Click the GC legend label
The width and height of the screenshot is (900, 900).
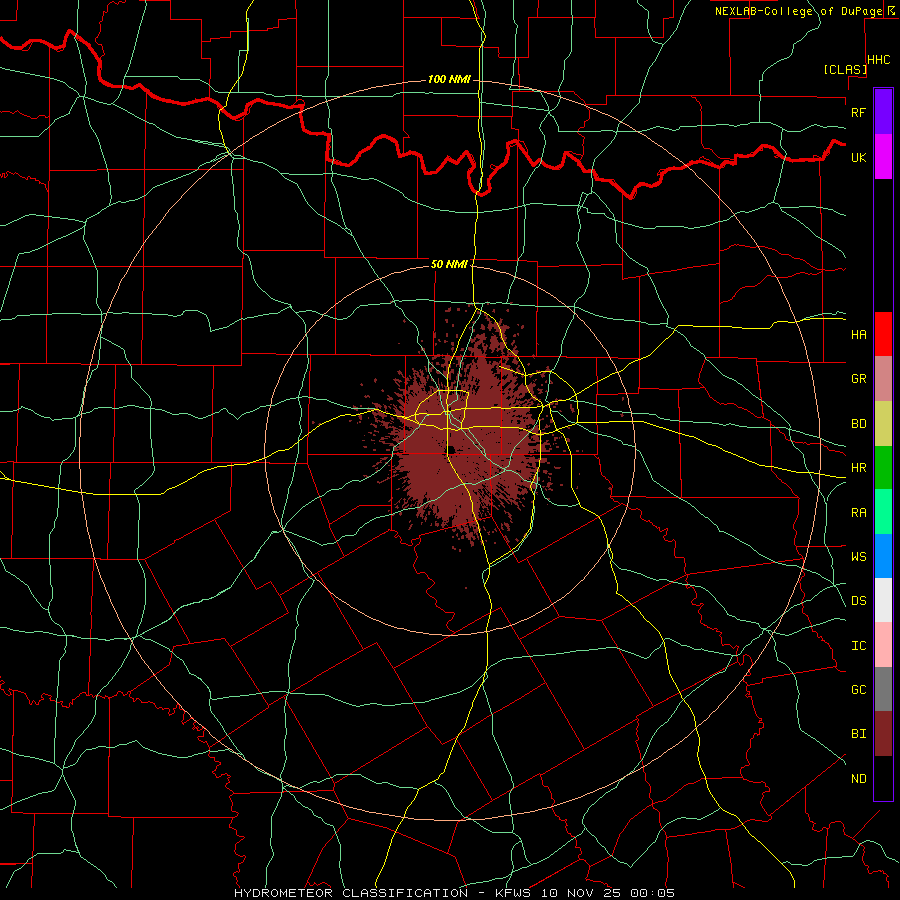tap(858, 689)
